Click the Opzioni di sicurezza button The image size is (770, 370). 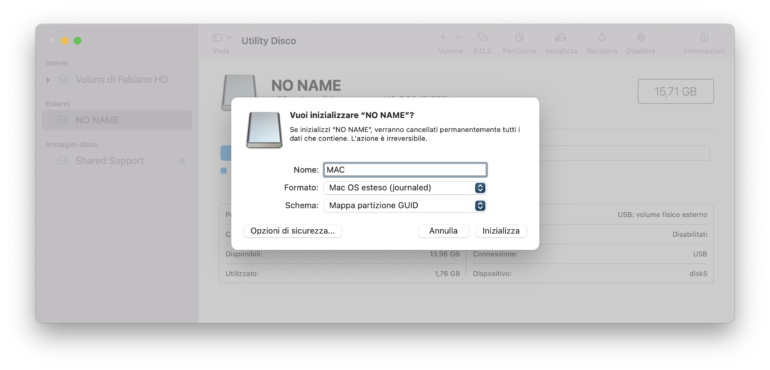click(x=293, y=231)
